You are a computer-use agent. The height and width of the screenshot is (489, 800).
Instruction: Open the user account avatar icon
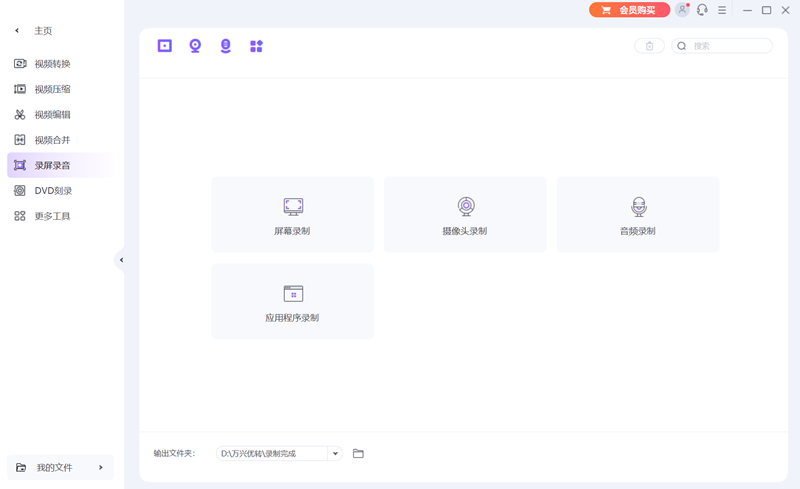click(682, 10)
